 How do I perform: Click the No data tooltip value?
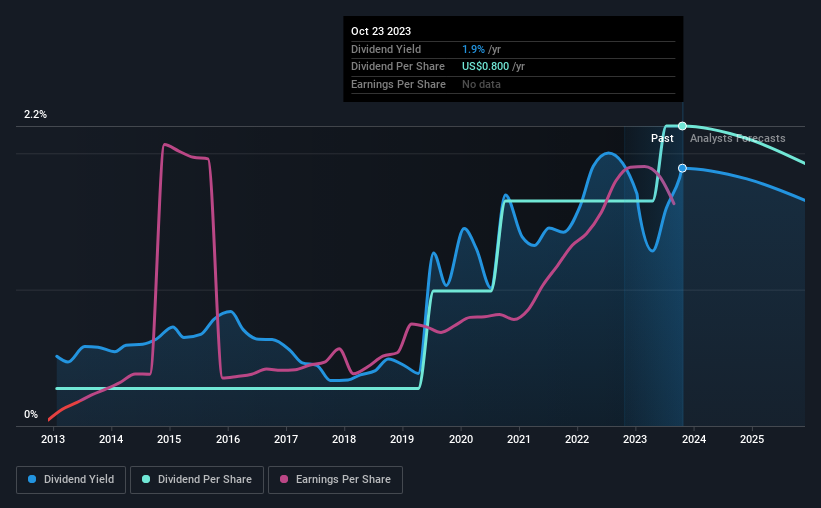pyautogui.click(x=481, y=84)
